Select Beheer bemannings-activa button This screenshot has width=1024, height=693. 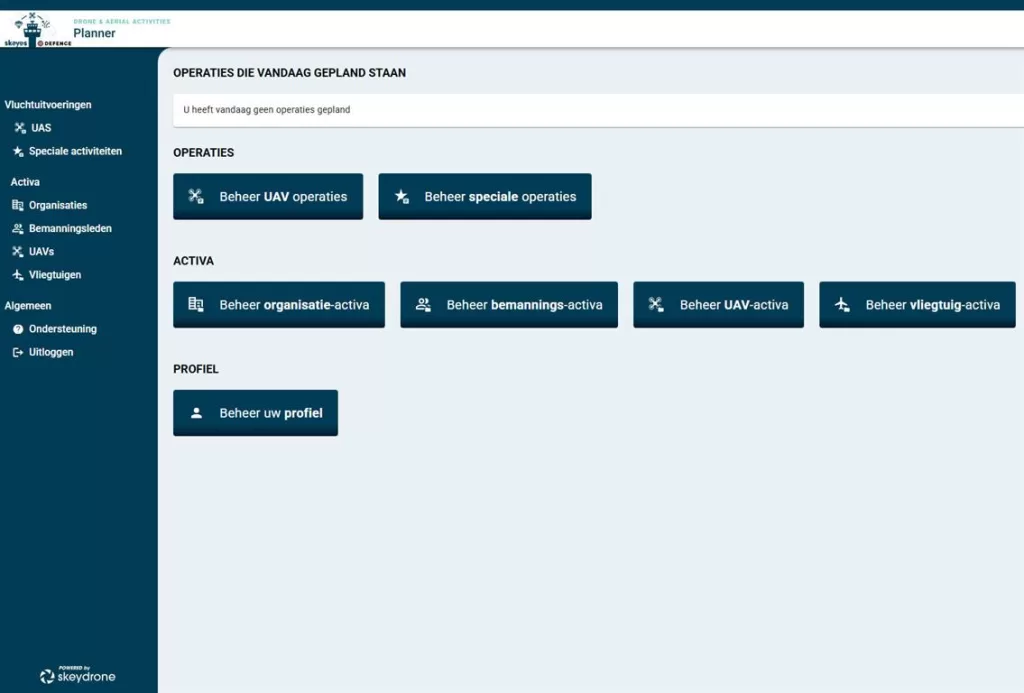click(x=508, y=305)
